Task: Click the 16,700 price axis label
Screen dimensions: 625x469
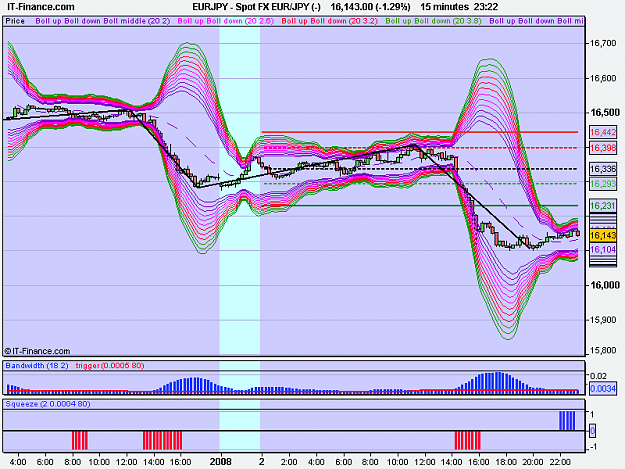Action: 603,43
